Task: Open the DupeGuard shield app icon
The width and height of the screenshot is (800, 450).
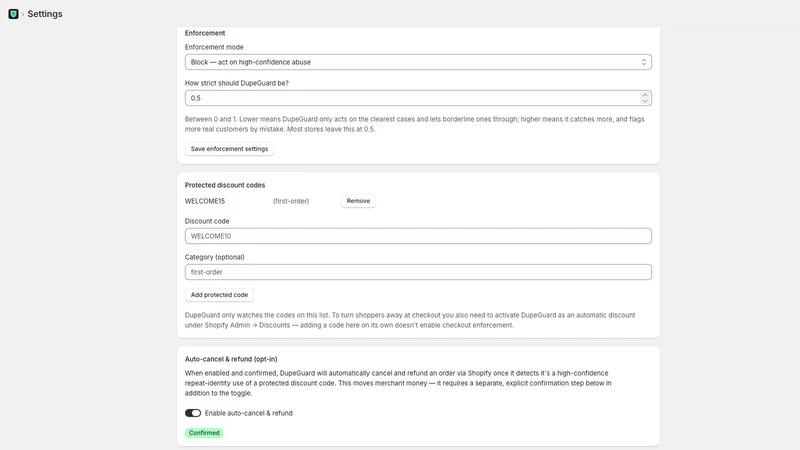Action: (x=13, y=14)
